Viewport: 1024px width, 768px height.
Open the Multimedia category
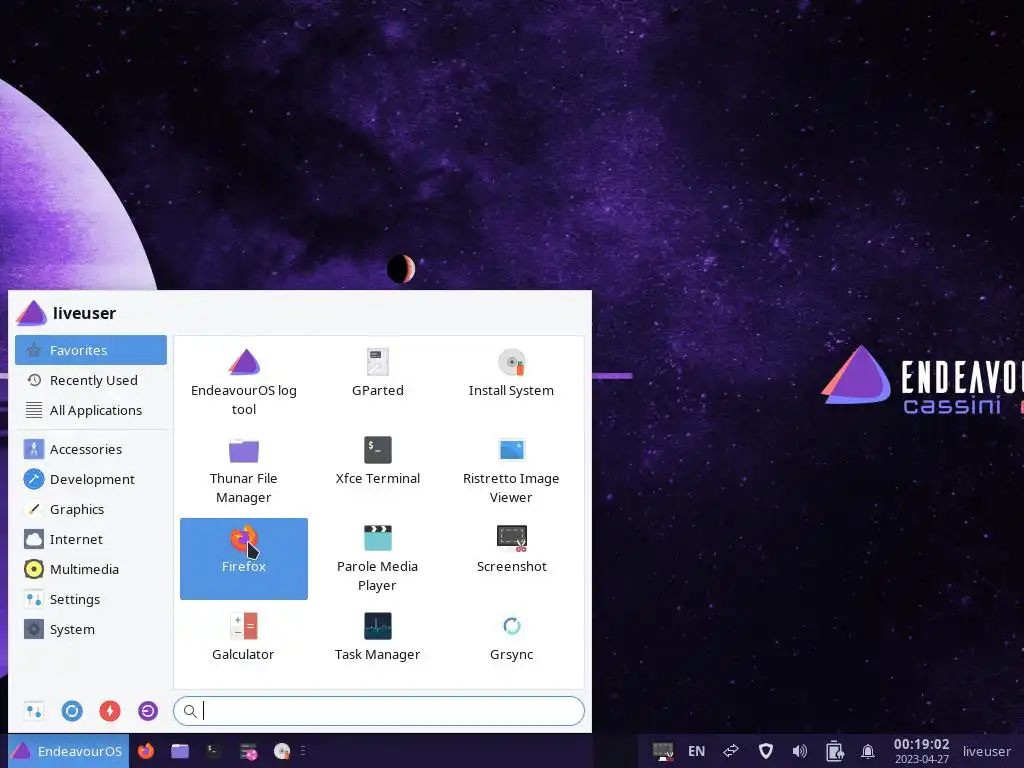point(91,569)
